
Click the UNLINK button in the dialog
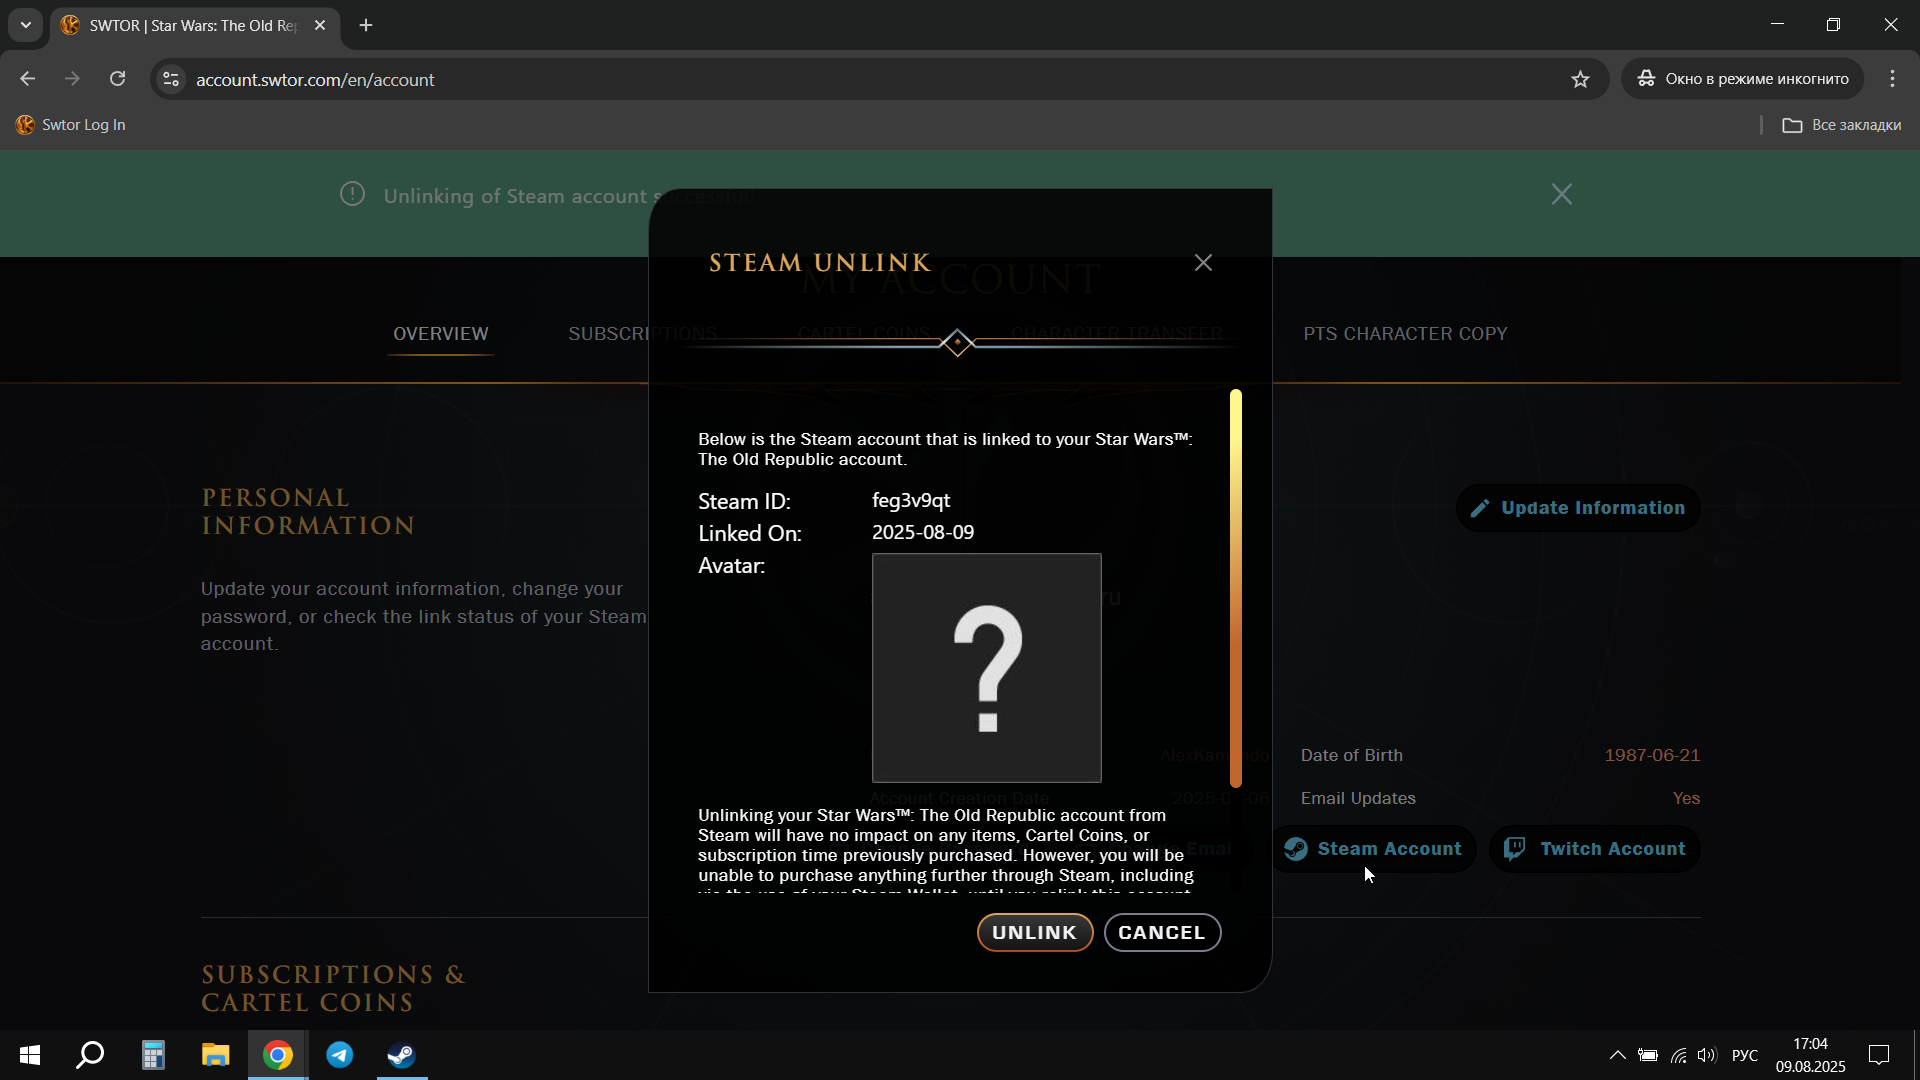coord(1035,932)
